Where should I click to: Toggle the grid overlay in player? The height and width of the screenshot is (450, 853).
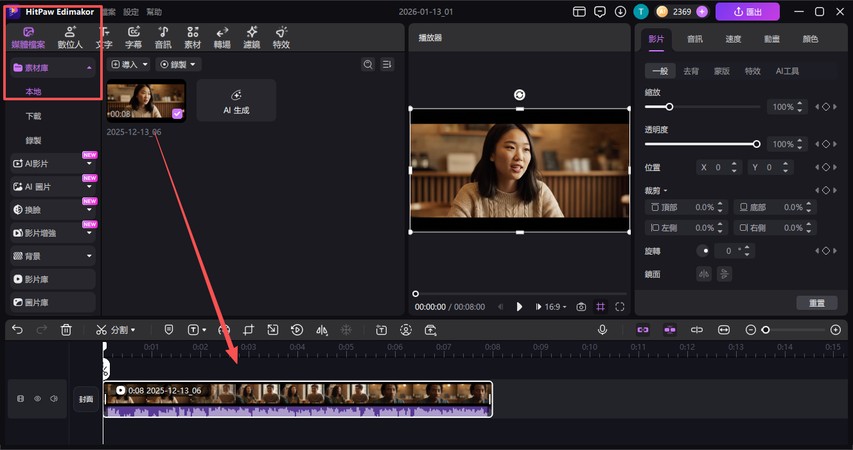pyautogui.click(x=600, y=307)
